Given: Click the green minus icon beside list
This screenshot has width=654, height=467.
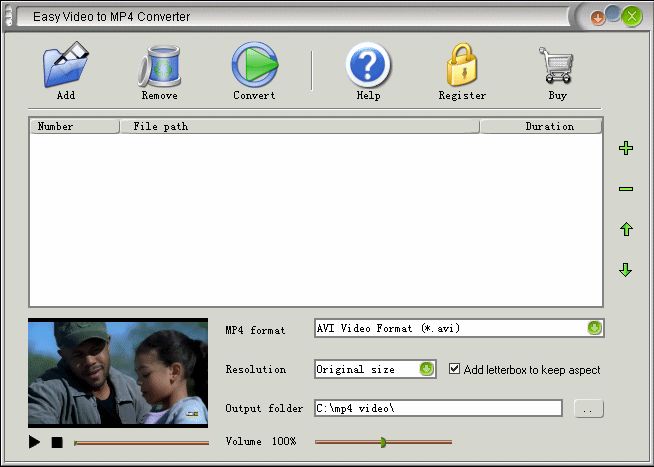Looking at the screenshot, I should (626, 189).
